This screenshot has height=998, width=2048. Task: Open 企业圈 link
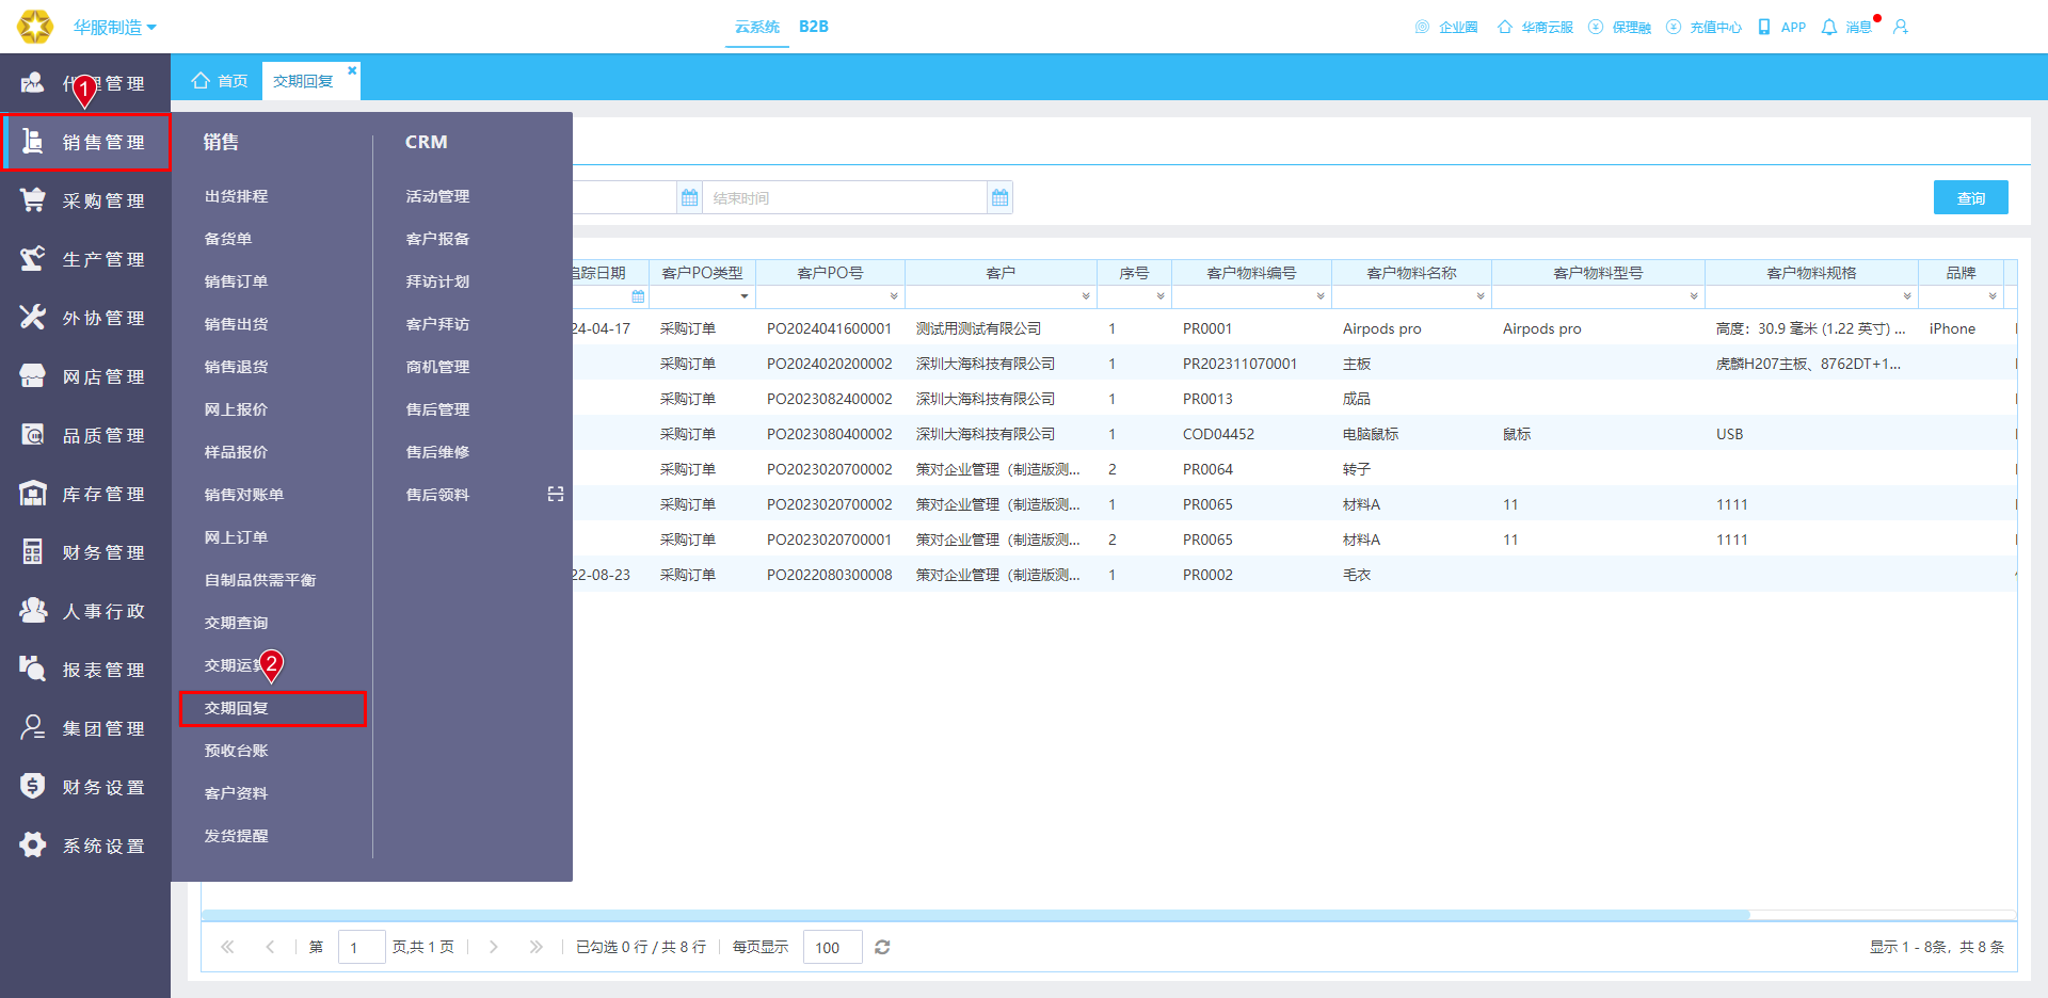tap(1447, 27)
